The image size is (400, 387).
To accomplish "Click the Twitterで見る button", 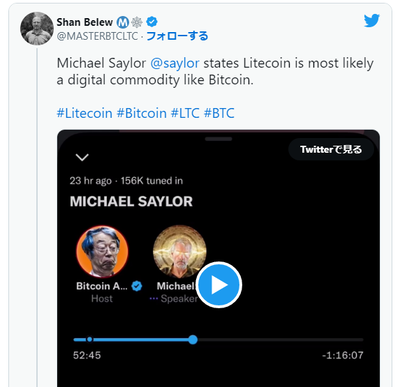I will click(x=331, y=149).
